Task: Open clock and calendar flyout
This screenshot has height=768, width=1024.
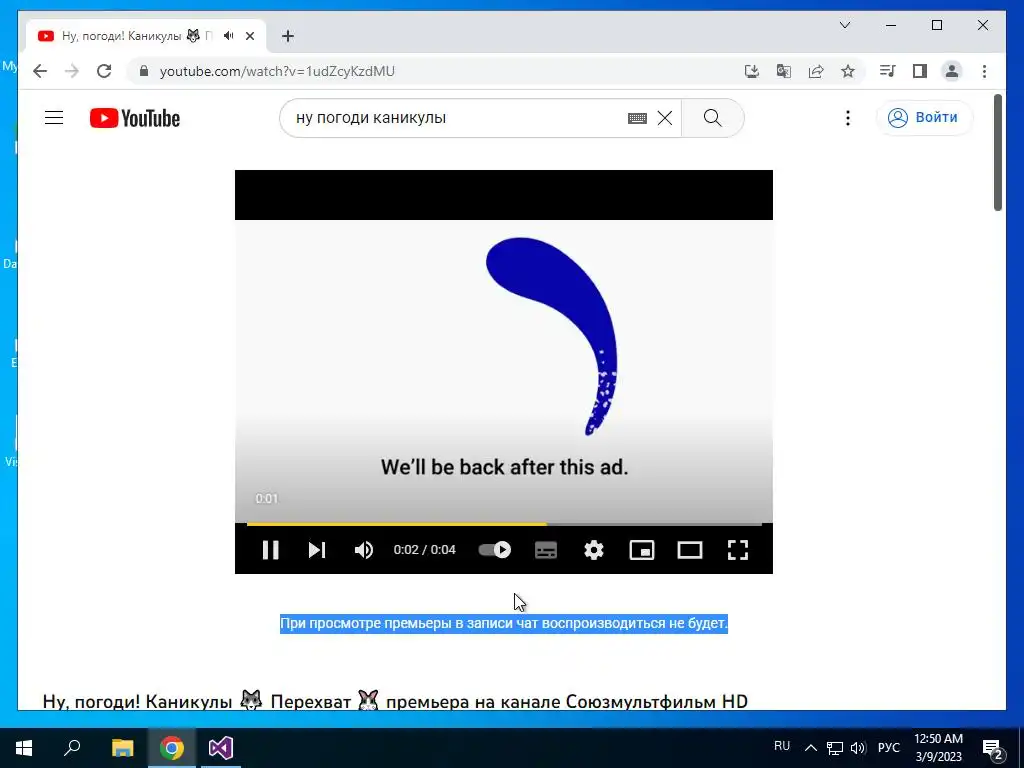Action: click(938, 748)
